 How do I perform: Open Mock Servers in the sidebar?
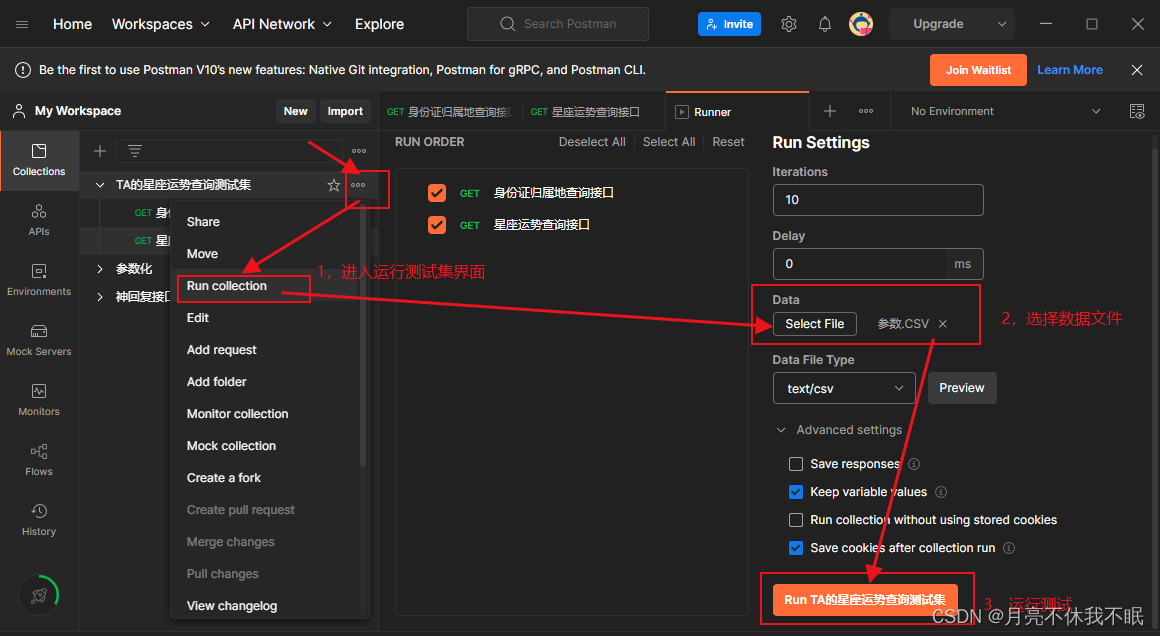click(x=39, y=340)
